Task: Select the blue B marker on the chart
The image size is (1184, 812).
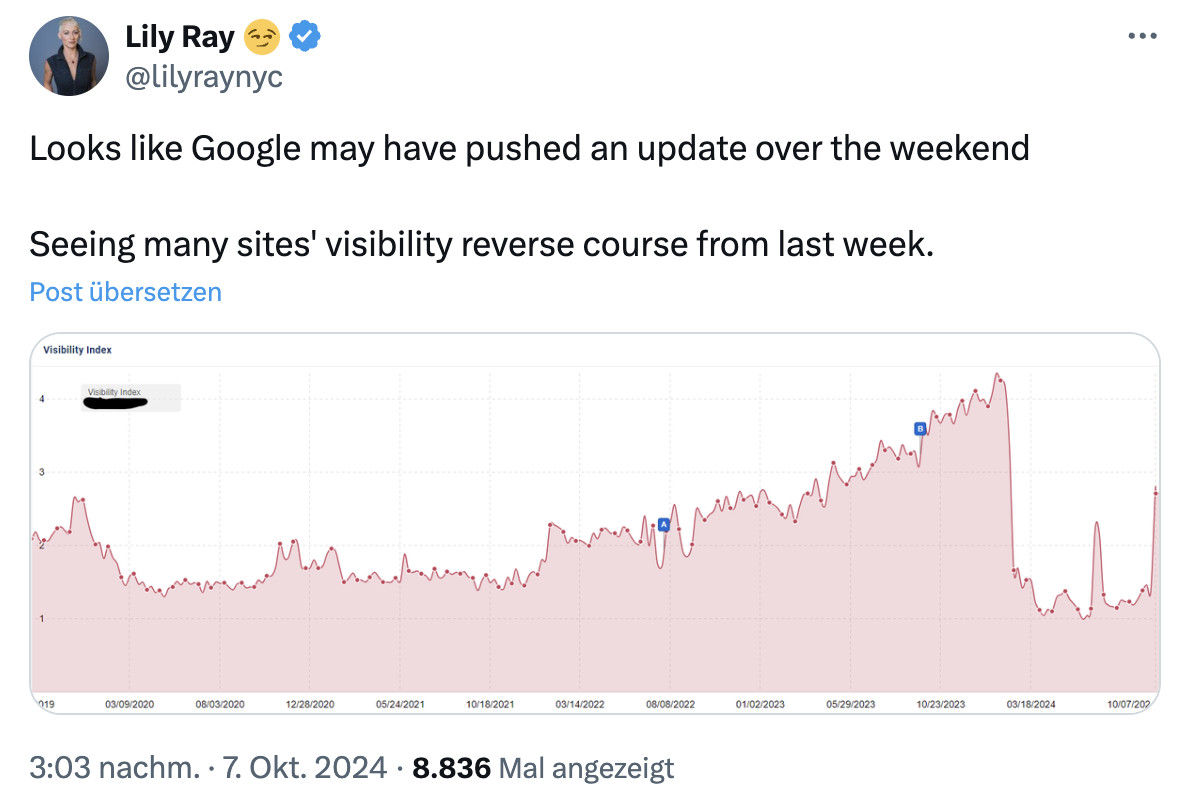Action: [919, 428]
